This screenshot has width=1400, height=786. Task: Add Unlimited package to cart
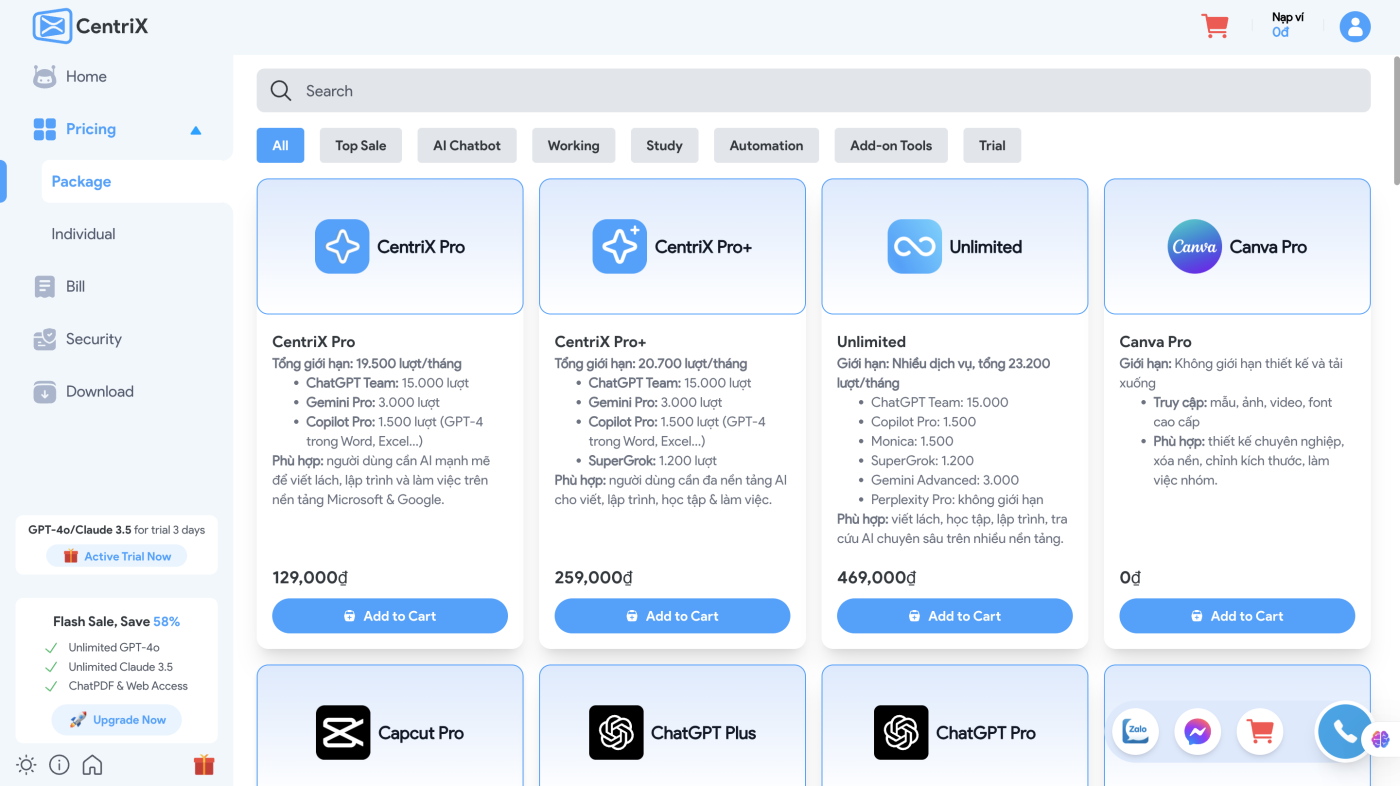(954, 616)
